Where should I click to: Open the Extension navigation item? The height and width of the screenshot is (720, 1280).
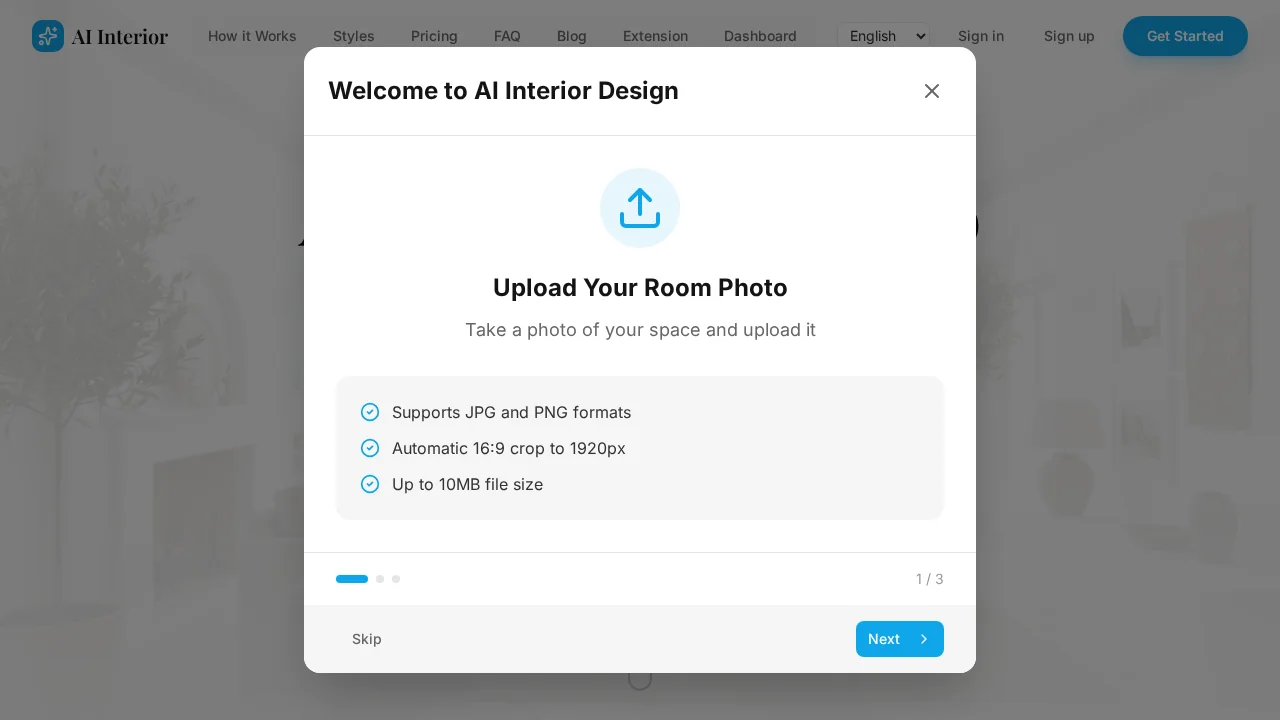(655, 36)
